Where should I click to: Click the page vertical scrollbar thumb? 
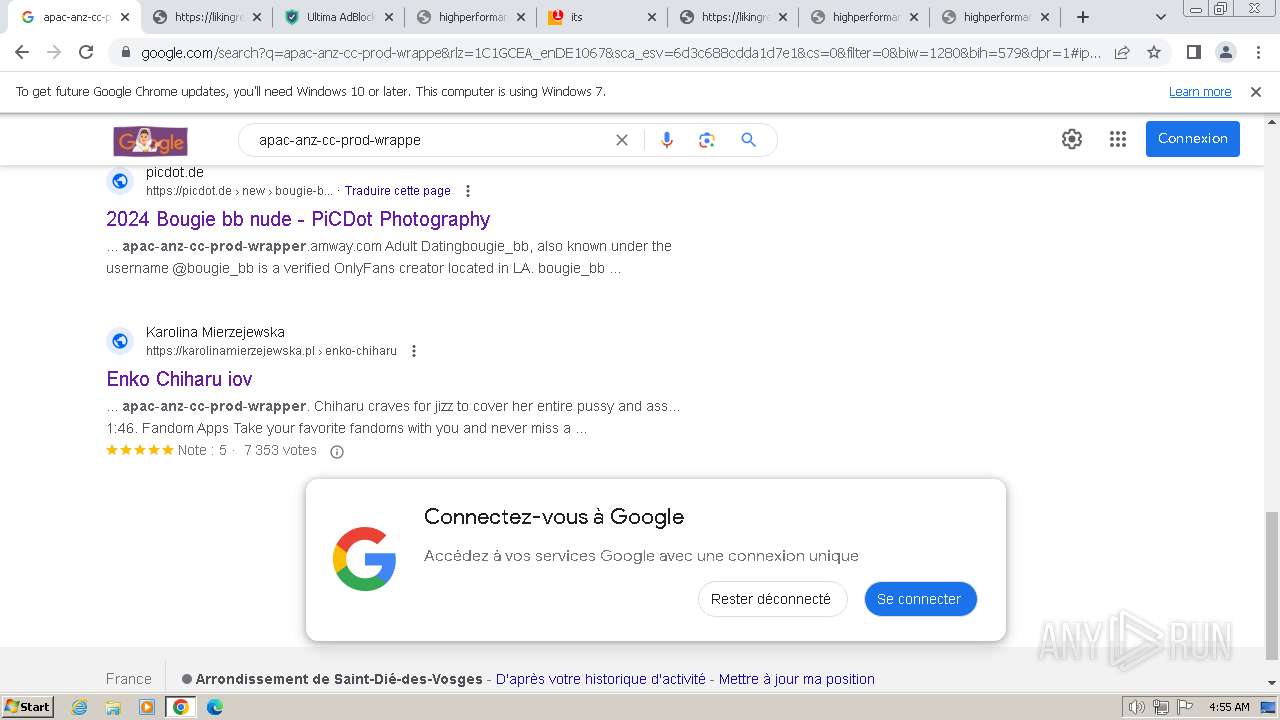pos(1271,584)
